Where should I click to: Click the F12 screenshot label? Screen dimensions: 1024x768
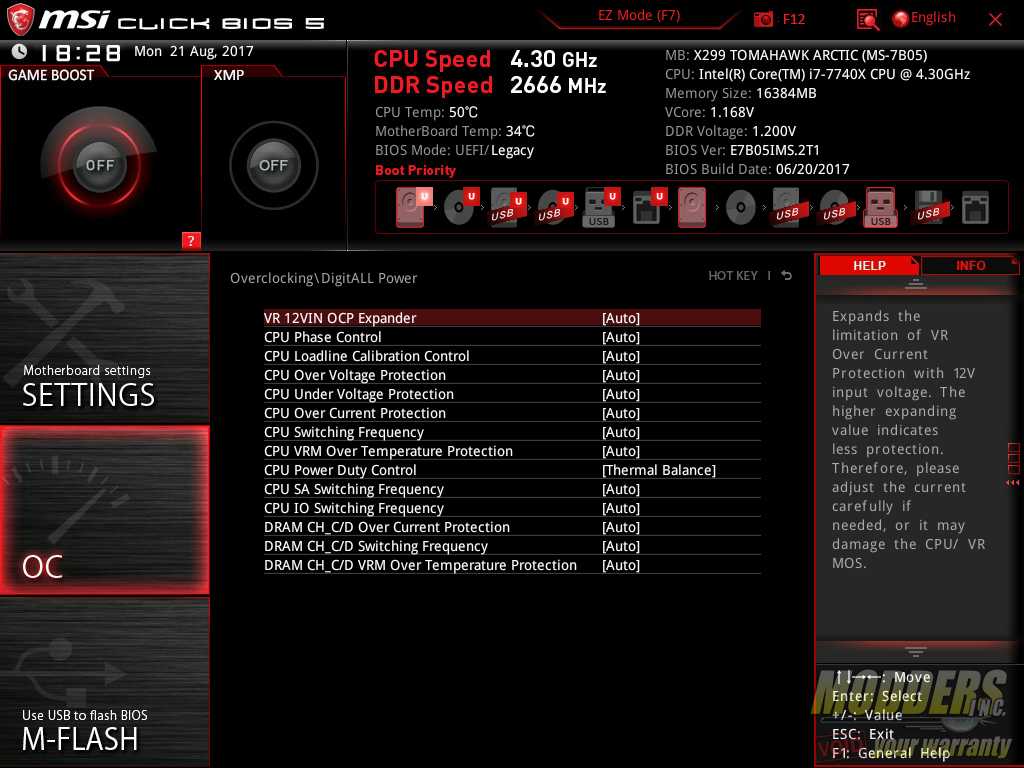[x=793, y=19]
